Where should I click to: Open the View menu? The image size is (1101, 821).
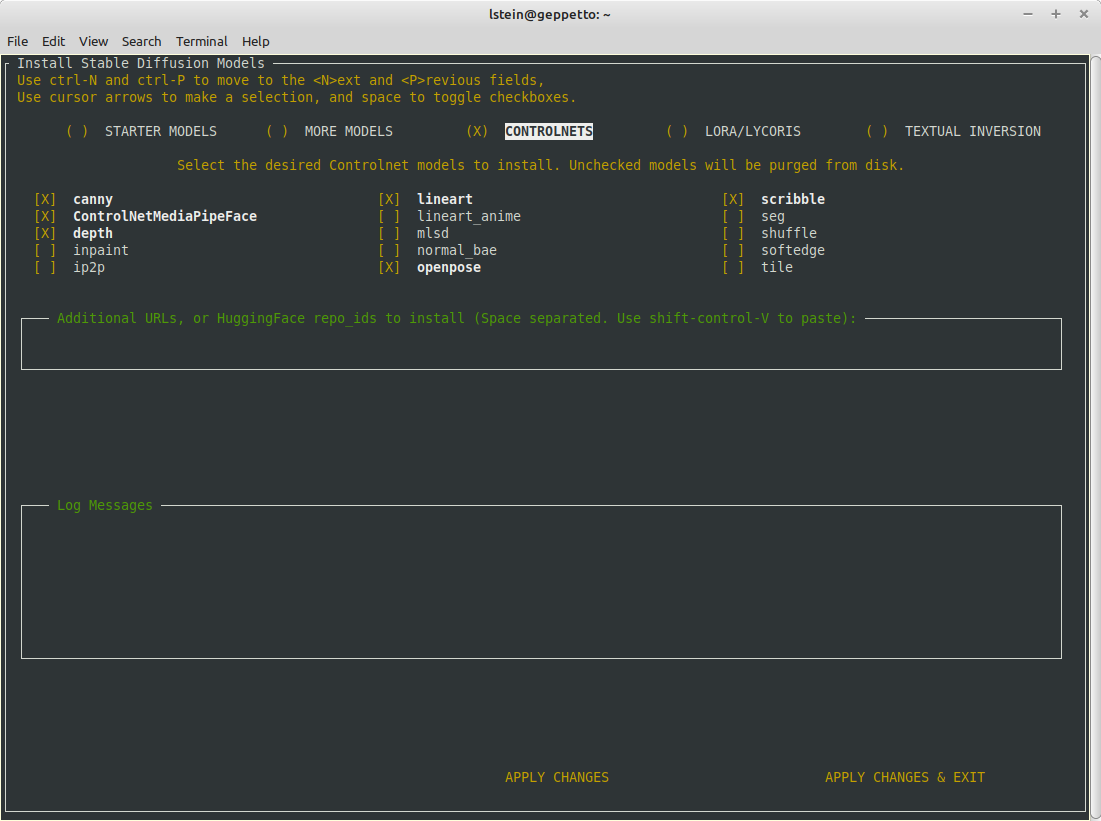pos(93,41)
